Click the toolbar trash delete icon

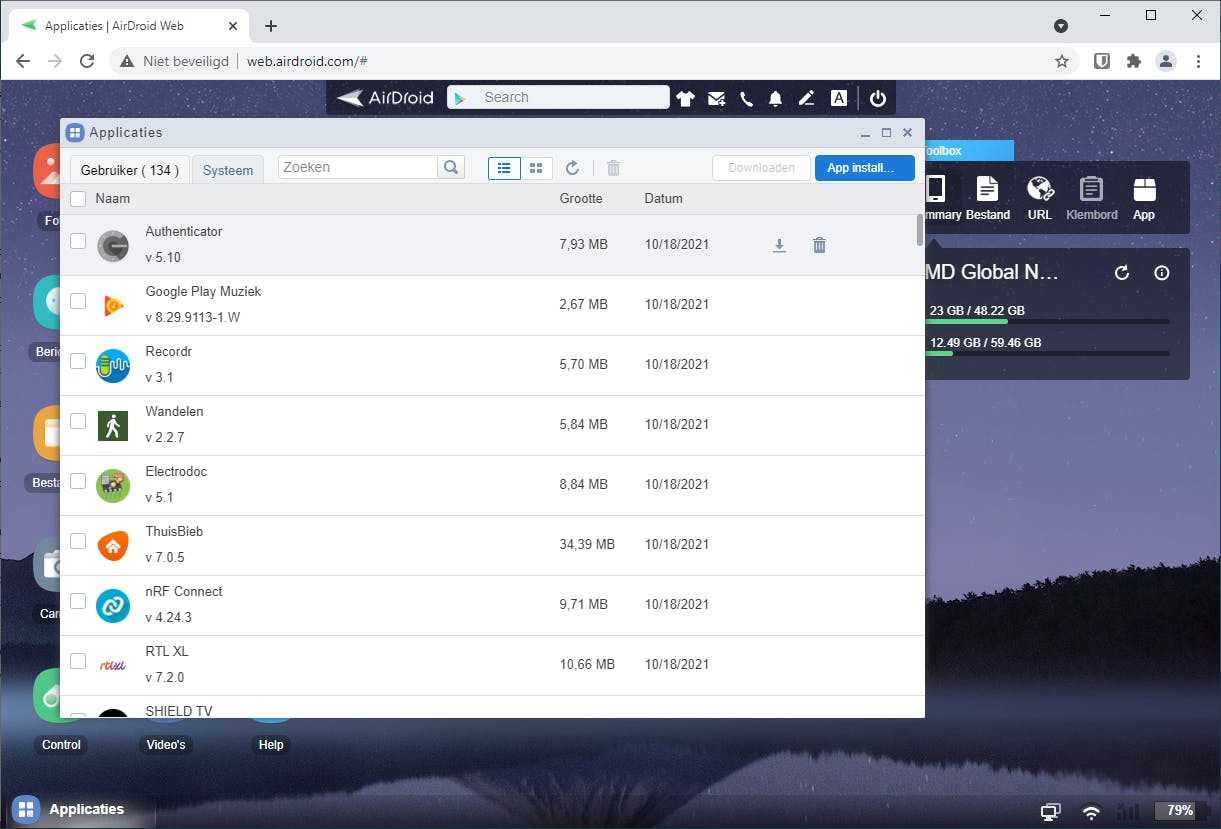[613, 168]
